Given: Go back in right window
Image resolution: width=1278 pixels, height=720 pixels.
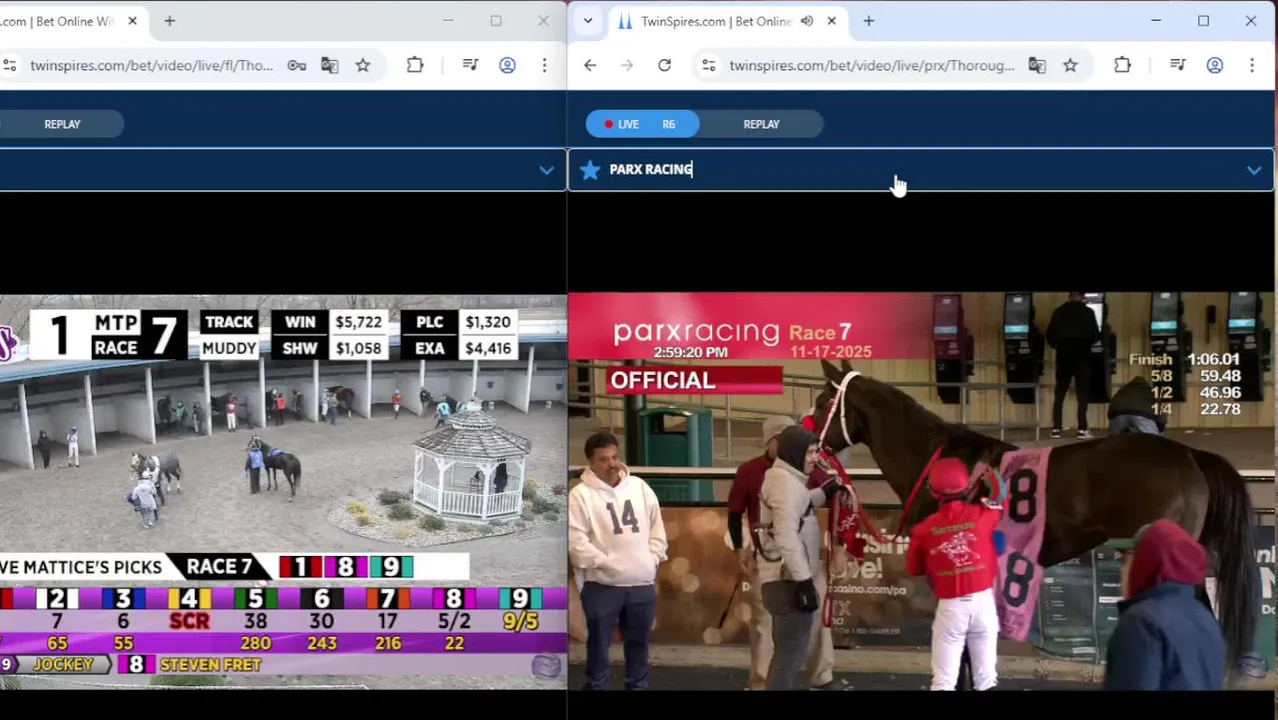Looking at the screenshot, I should [x=590, y=65].
